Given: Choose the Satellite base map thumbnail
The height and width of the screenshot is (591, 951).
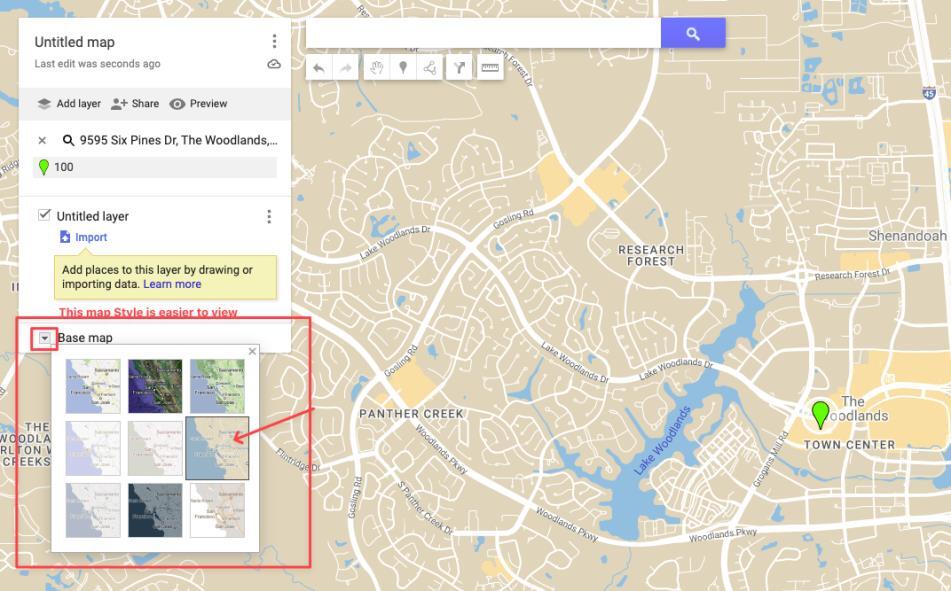Looking at the screenshot, I should pos(155,386).
